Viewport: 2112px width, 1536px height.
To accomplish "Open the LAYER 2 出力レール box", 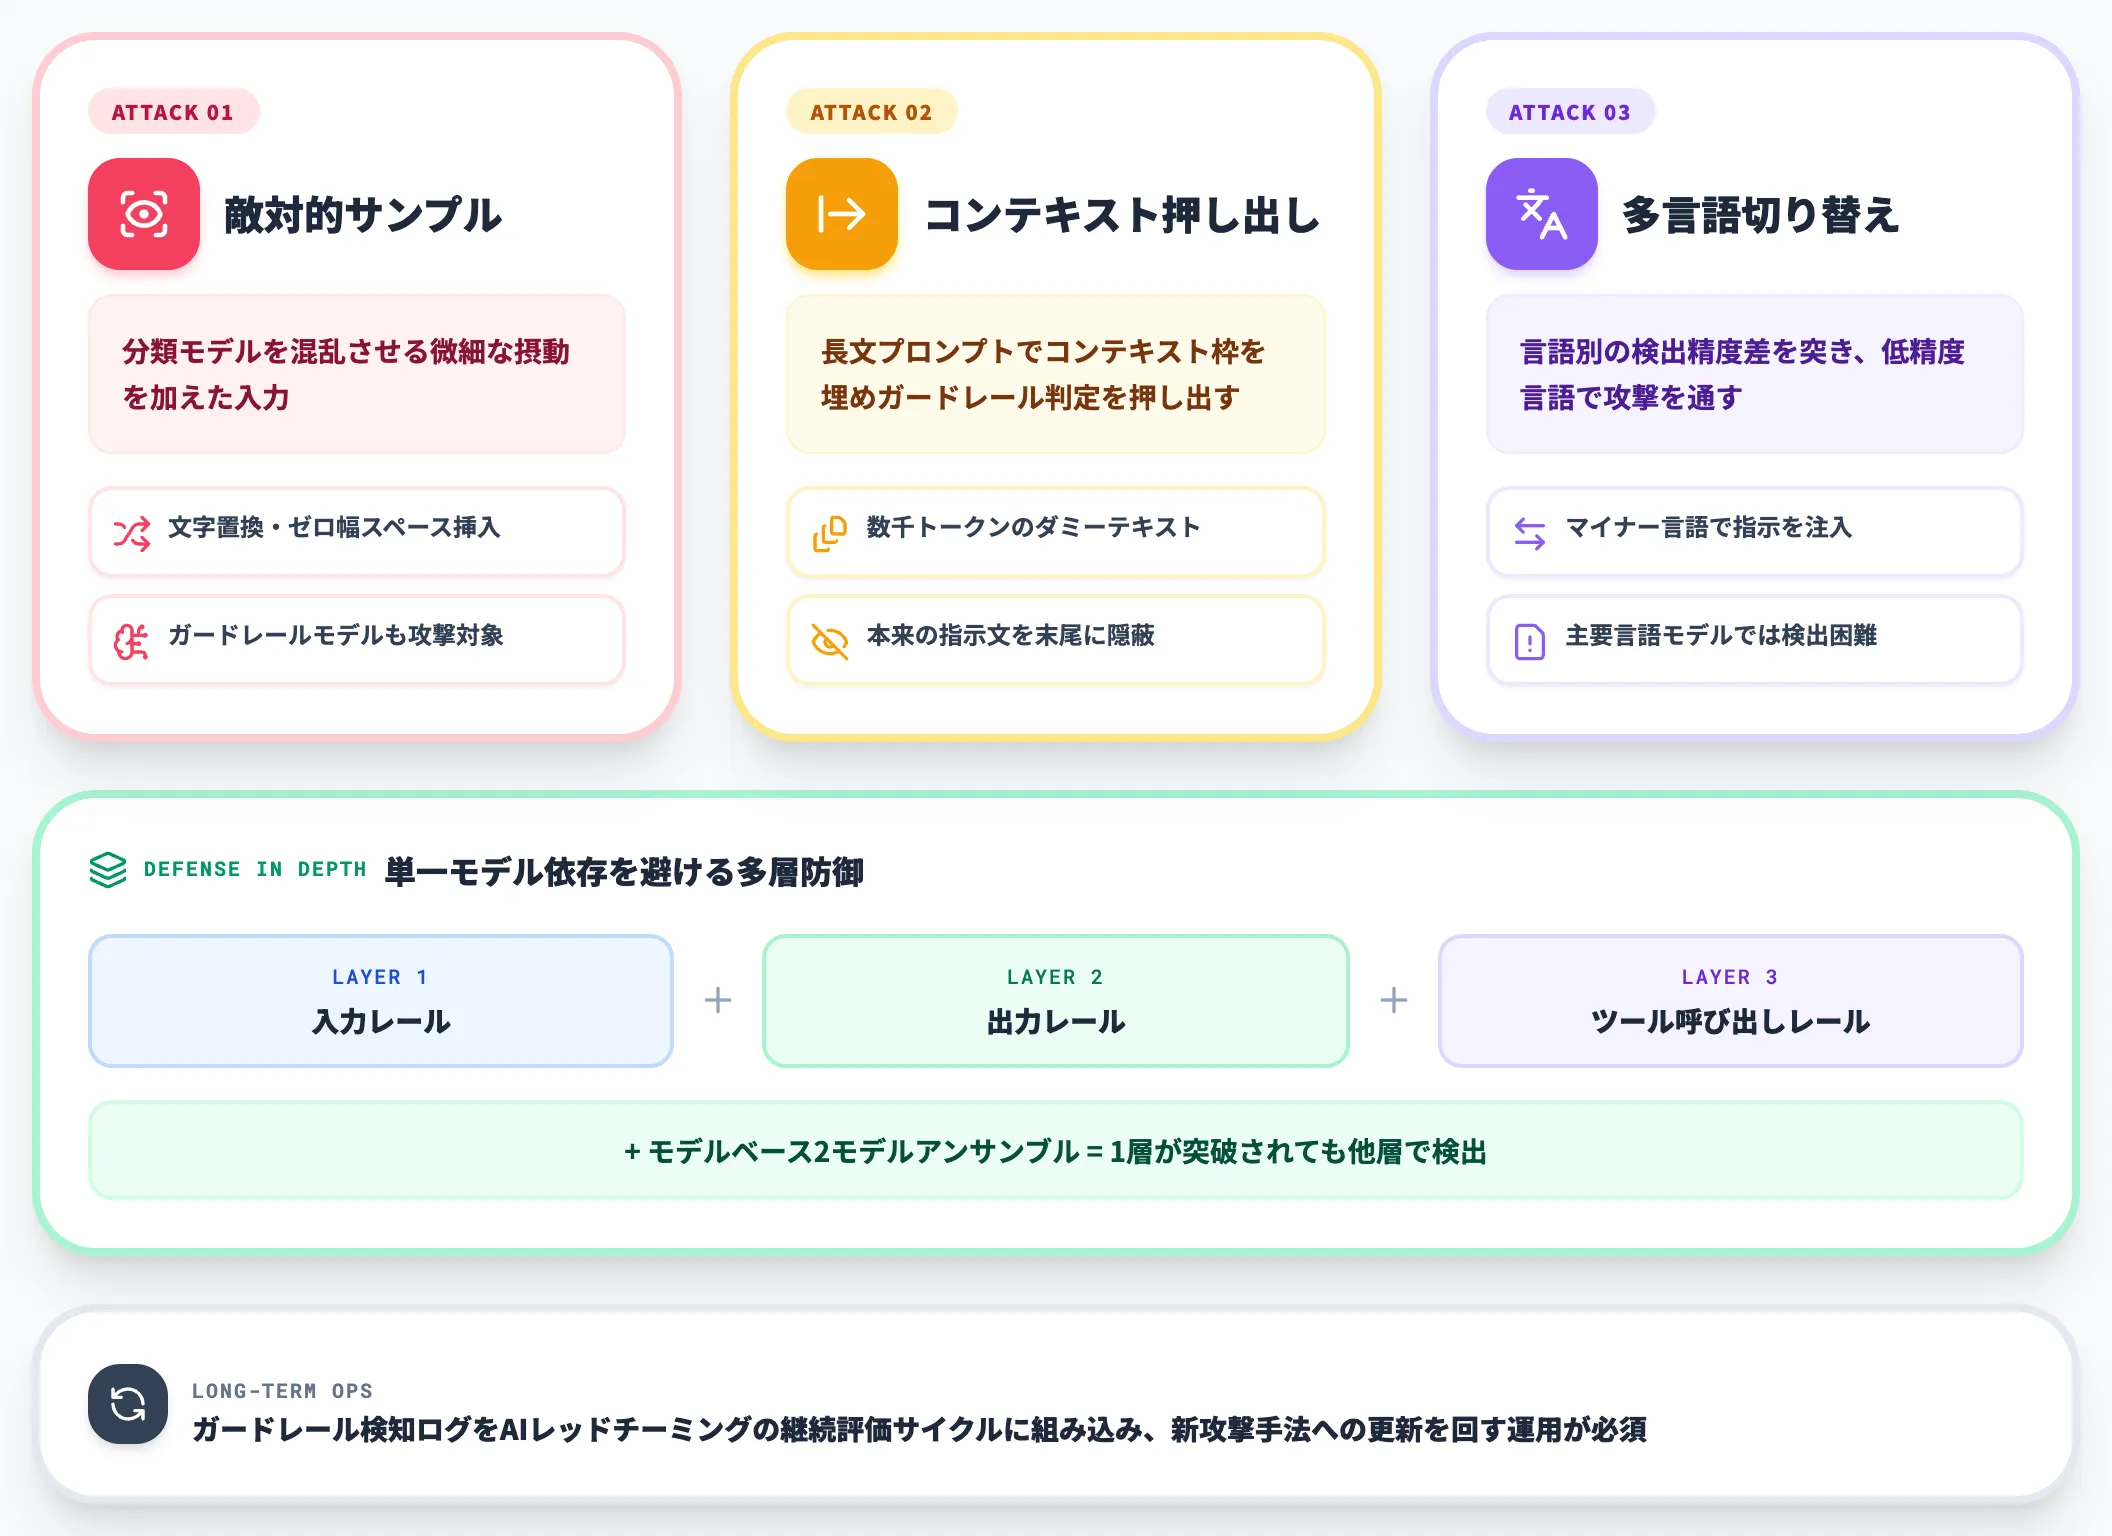I will pyautogui.click(x=1056, y=1001).
